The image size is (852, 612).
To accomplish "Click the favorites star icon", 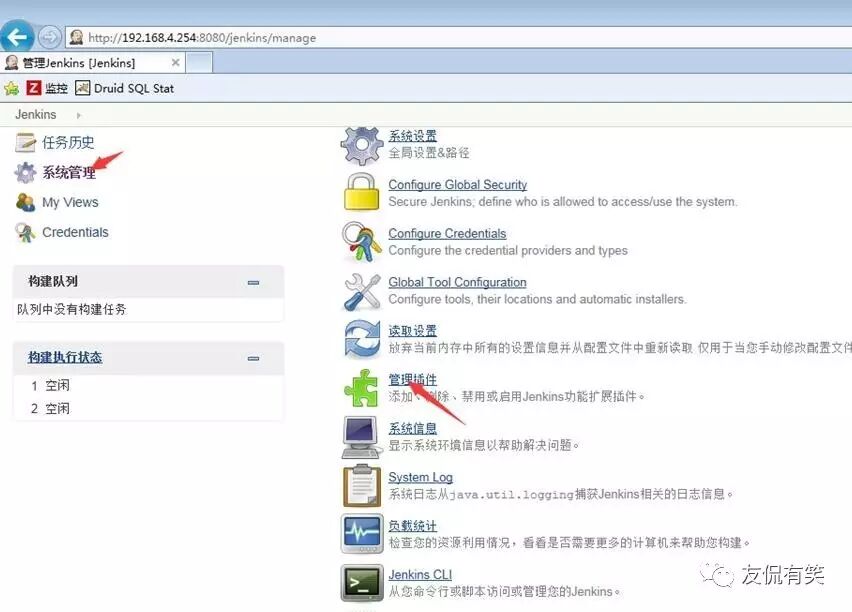I will [11, 88].
